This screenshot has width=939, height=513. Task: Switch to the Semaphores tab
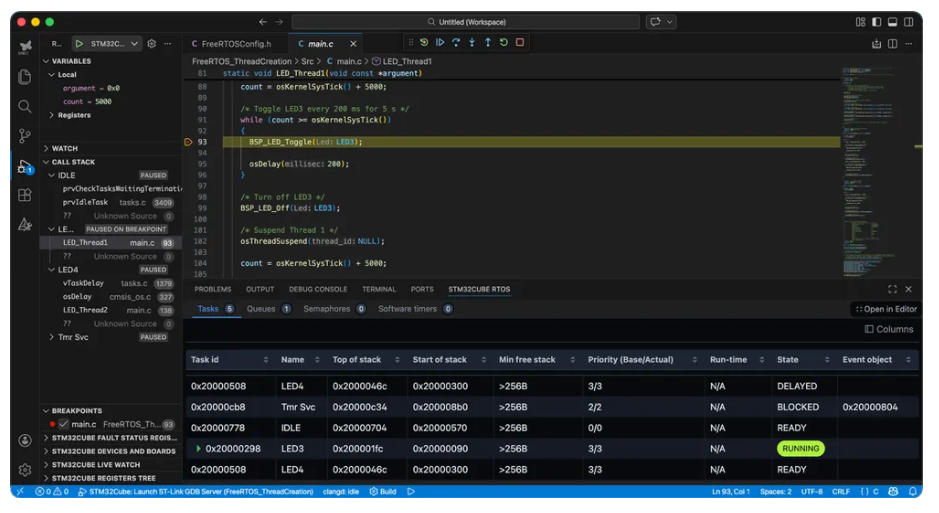coord(334,309)
